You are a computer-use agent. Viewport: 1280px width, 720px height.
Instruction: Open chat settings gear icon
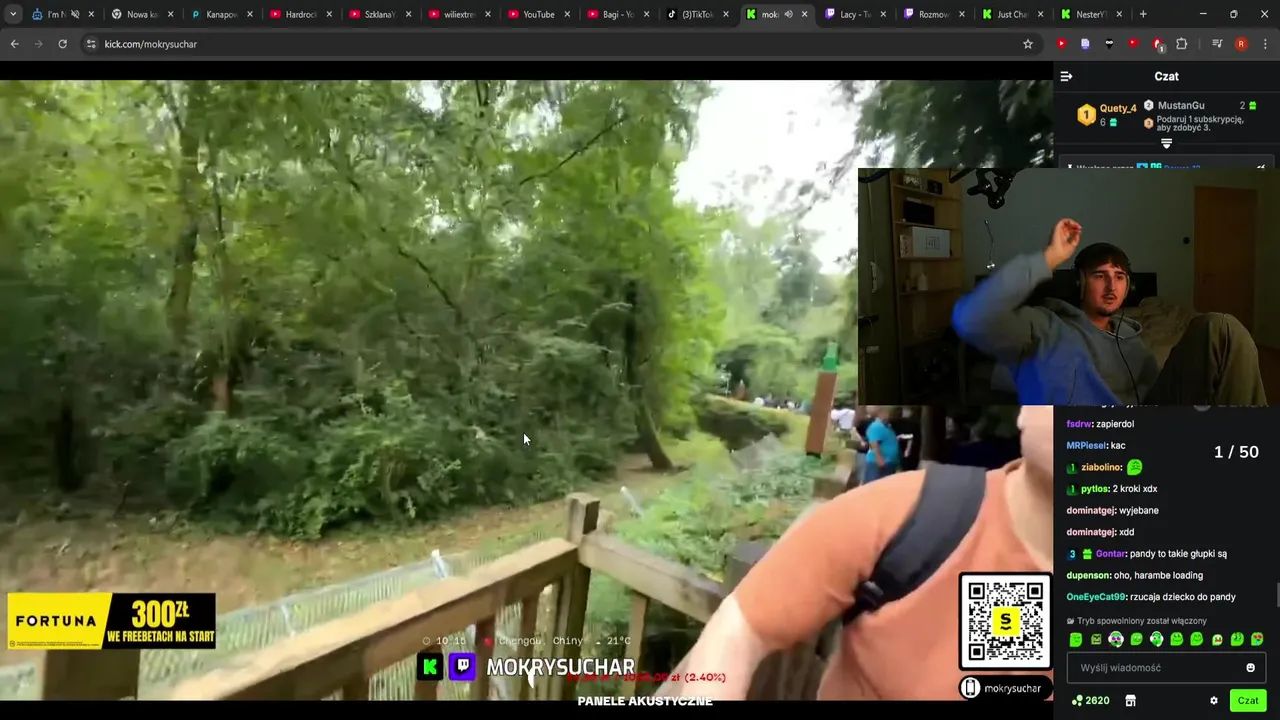click(1214, 701)
